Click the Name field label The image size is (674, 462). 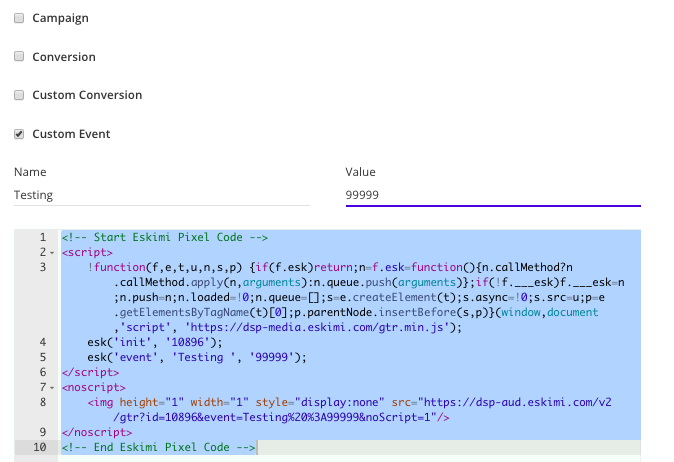30,172
